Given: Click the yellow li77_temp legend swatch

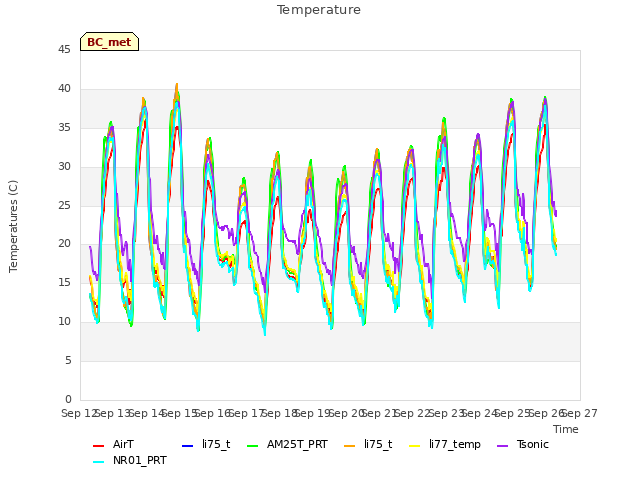Looking at the screenshot, I should (415, 446).
